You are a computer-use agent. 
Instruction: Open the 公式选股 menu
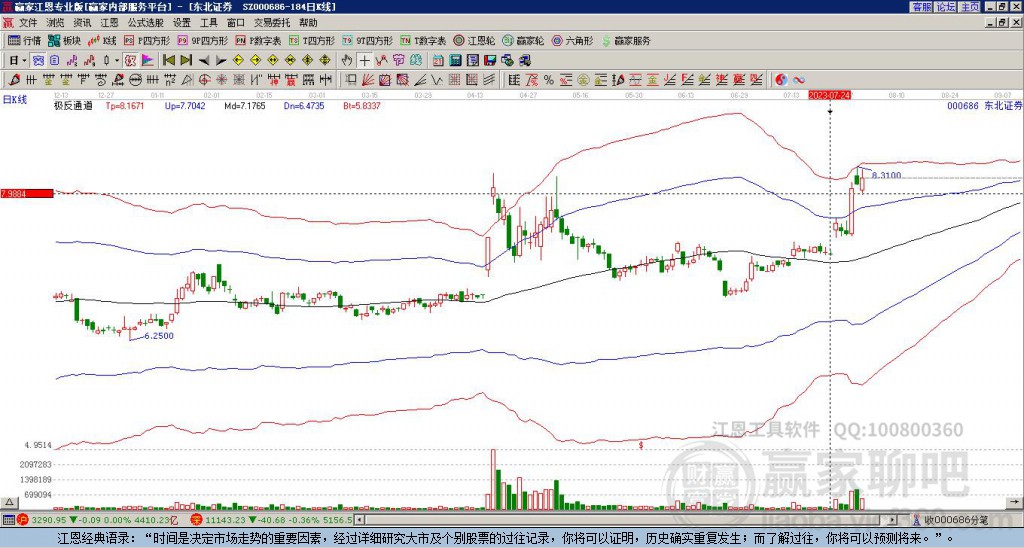(146, 23)
